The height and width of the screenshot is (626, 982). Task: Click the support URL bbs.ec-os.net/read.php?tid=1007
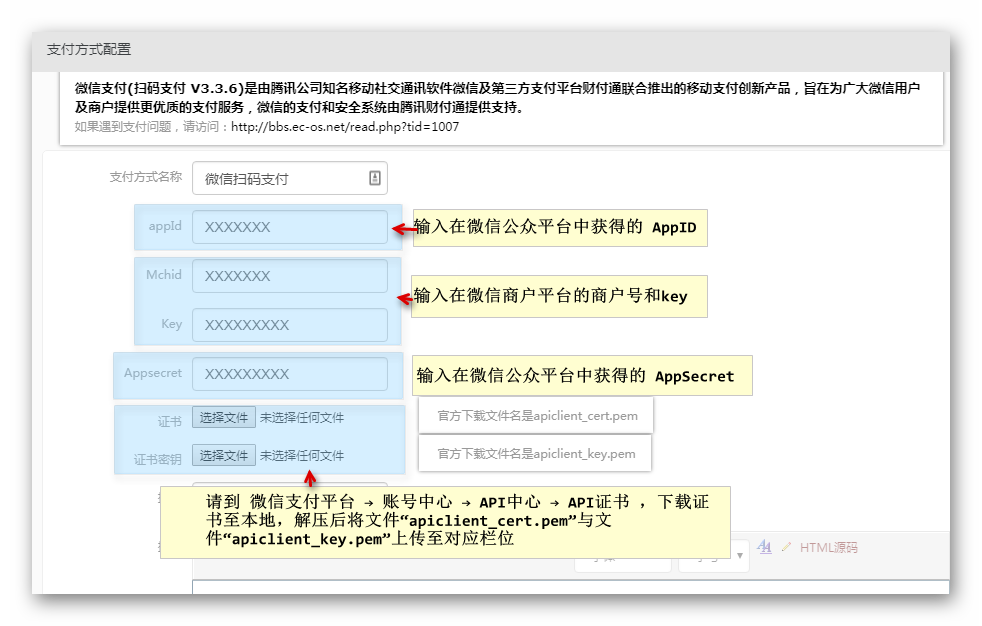[x=345, y=126]
